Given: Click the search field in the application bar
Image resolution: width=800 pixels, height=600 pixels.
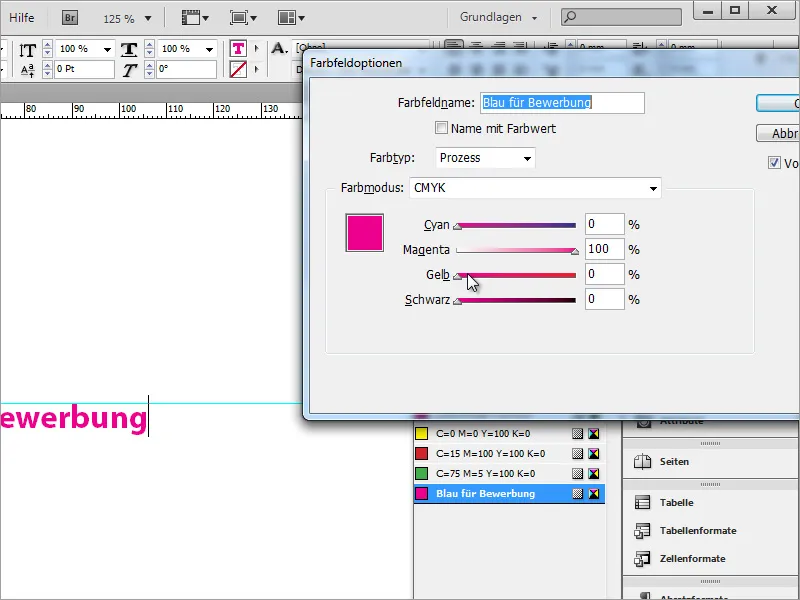Looking at the screenshot, I should point(621,17).
